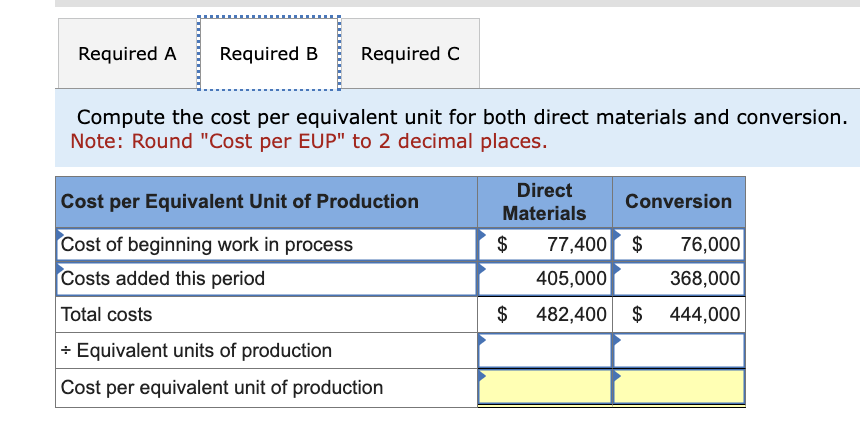This screenshot has height=422, width=860.
Task: Select 'Cost of beginning work in process' label cell
Action: (267, 245)
